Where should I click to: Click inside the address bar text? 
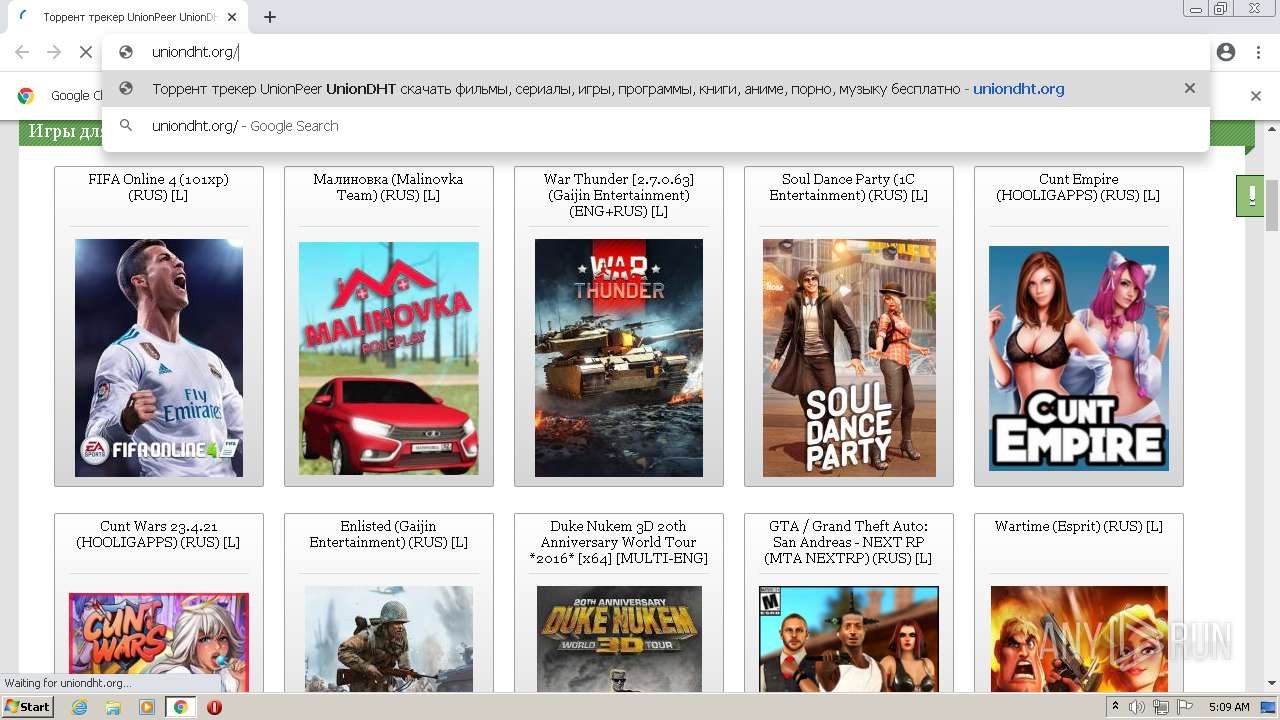[194, 52]
